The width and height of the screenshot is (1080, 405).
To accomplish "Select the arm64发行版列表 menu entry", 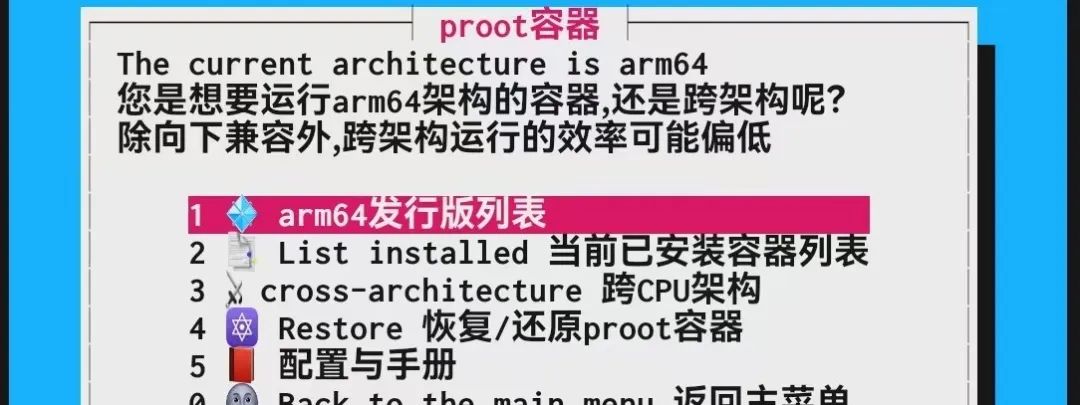I will pyautogui.click(x=528, y=215).
